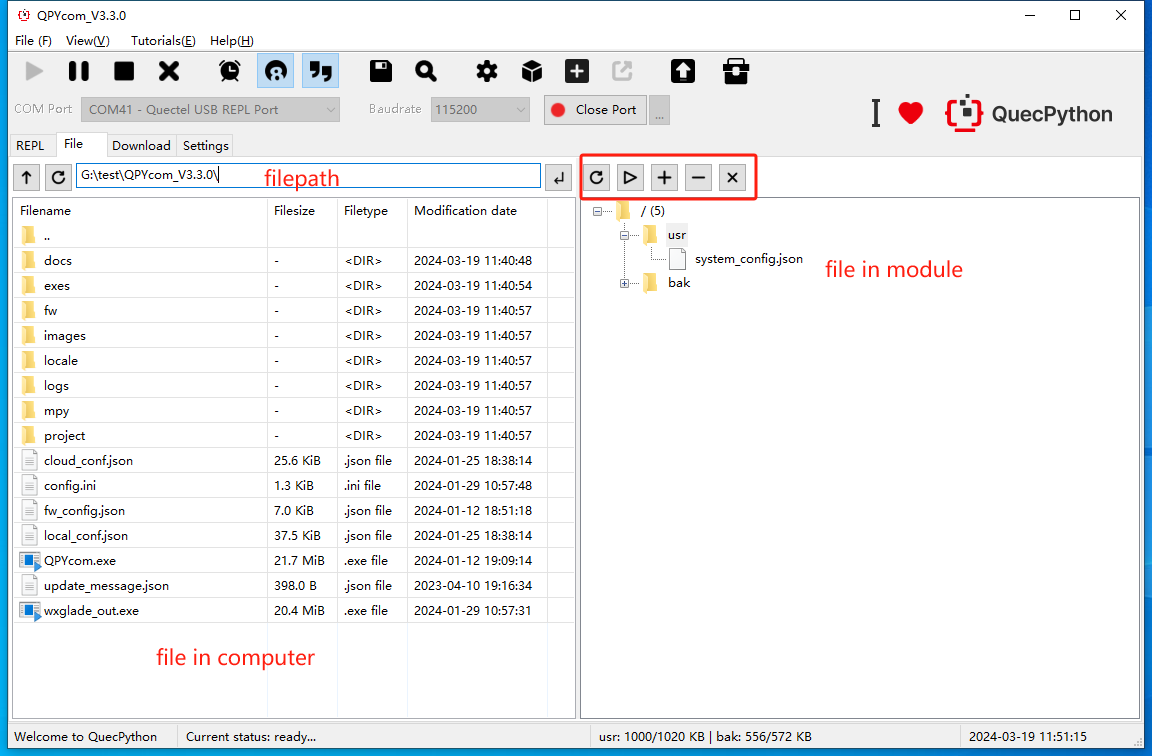This screenshot has height=756, width=1152.
Task: Select the project folder
Action: 294,436
